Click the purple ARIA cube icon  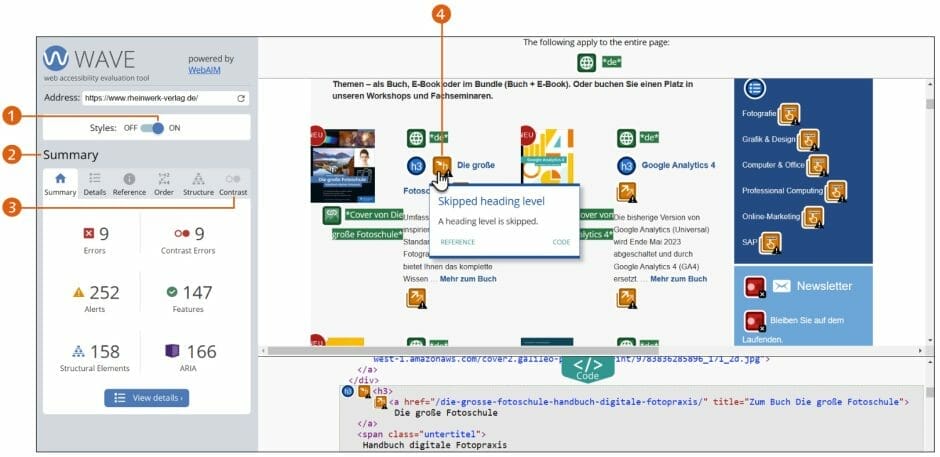point(172,351)
